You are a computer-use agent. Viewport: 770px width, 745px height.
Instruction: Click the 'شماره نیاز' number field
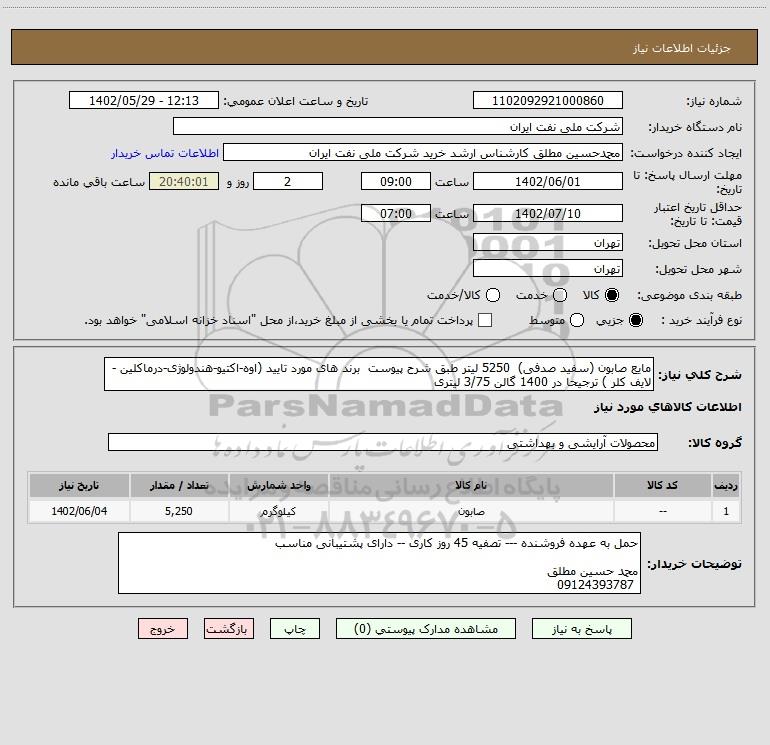point(547,101)
